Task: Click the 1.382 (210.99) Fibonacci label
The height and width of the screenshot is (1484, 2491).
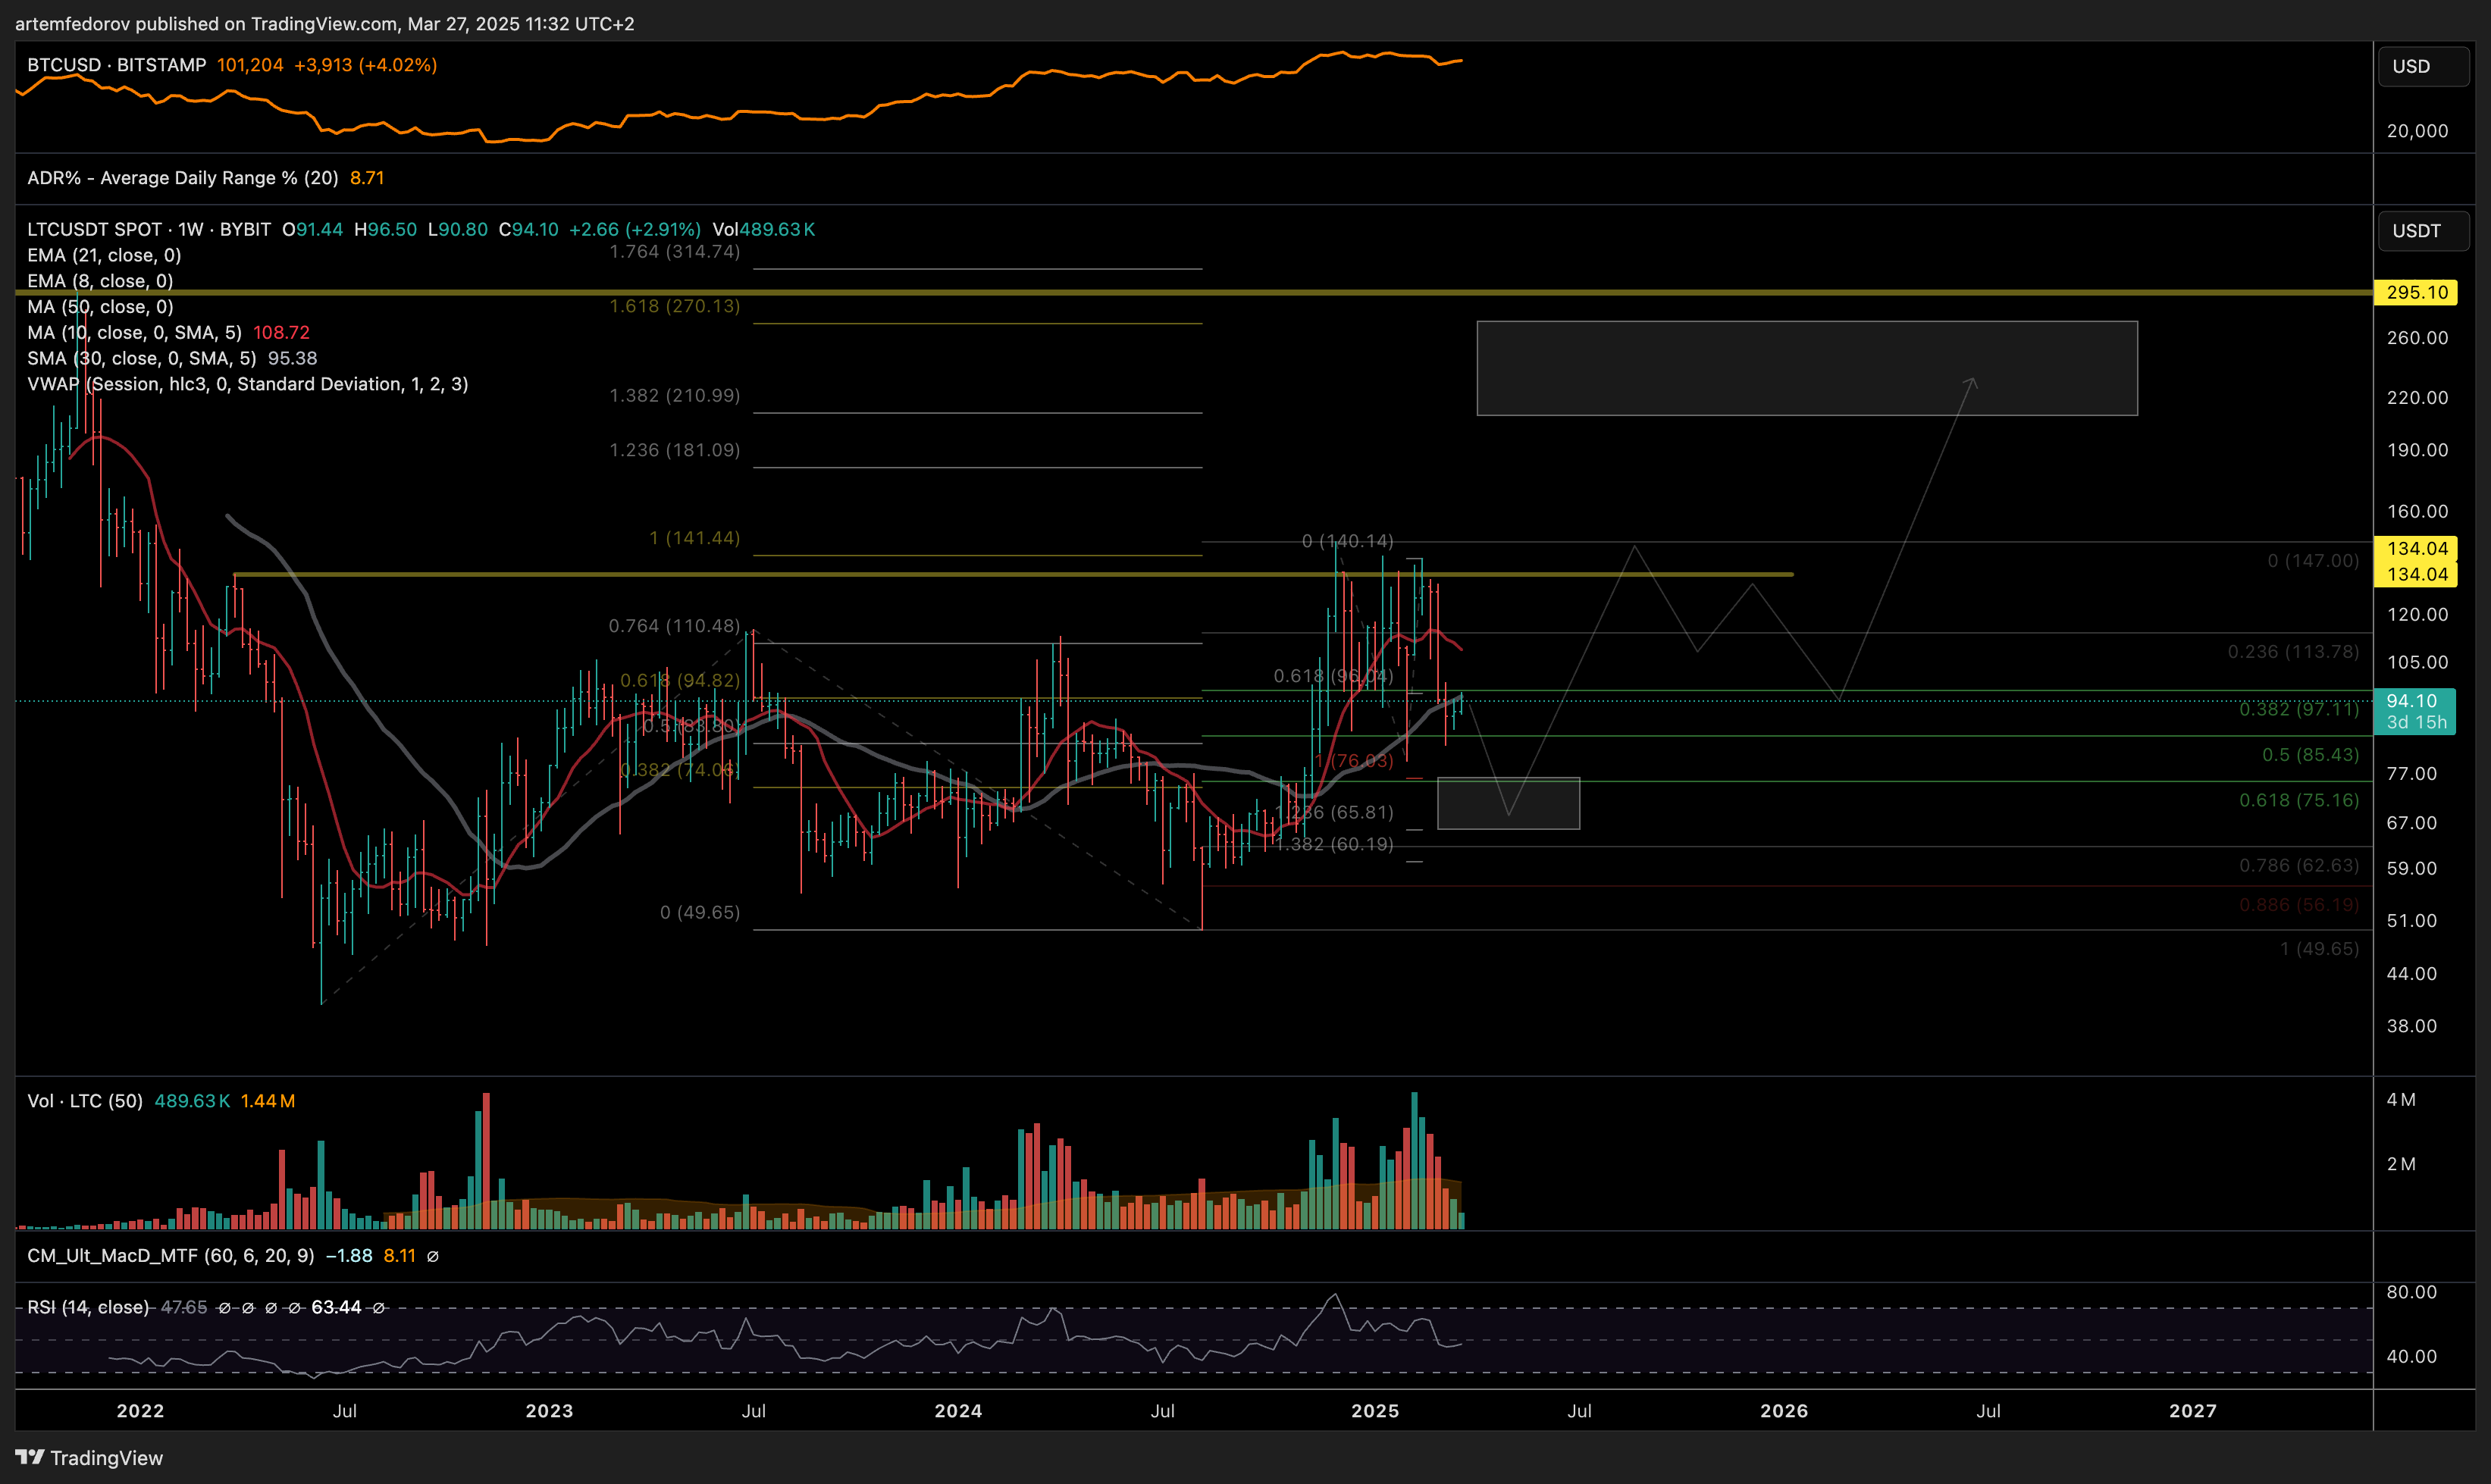Action: 675,396
